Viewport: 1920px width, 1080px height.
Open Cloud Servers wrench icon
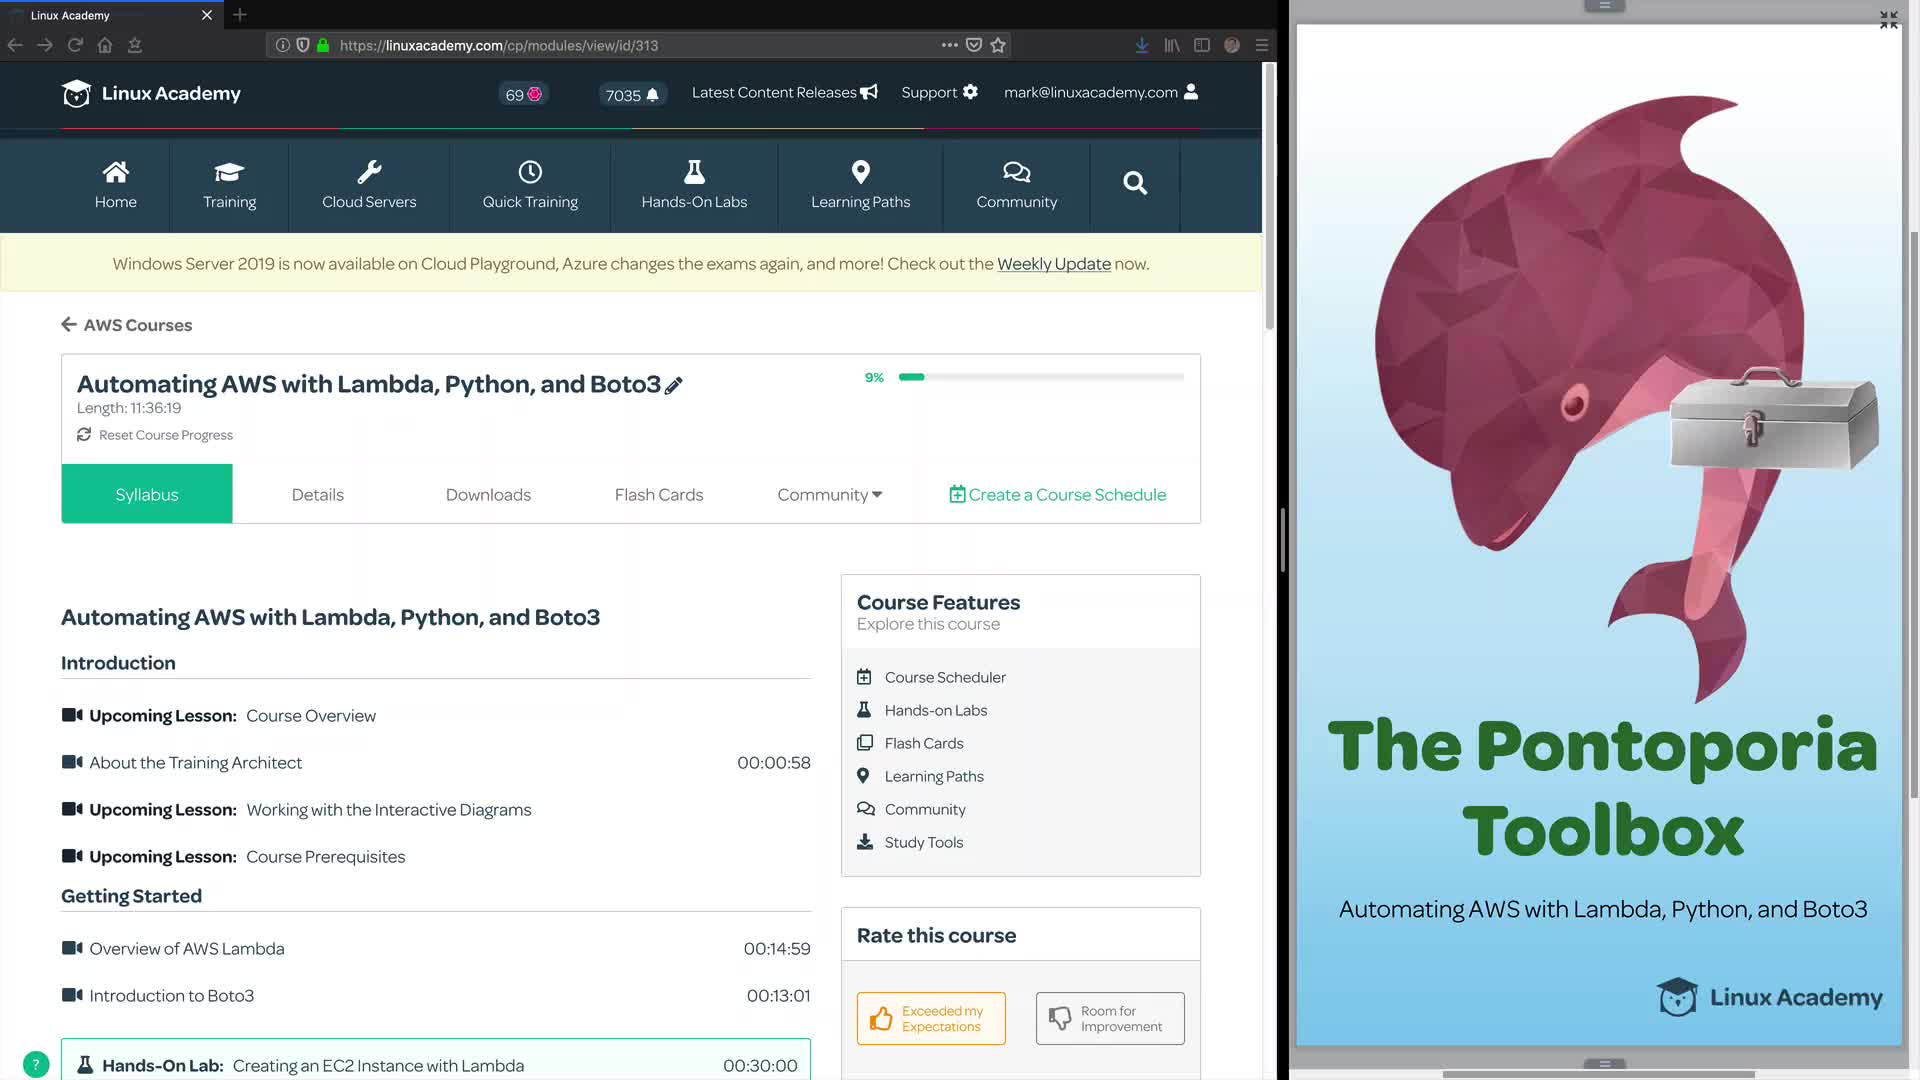coord(369,172)
